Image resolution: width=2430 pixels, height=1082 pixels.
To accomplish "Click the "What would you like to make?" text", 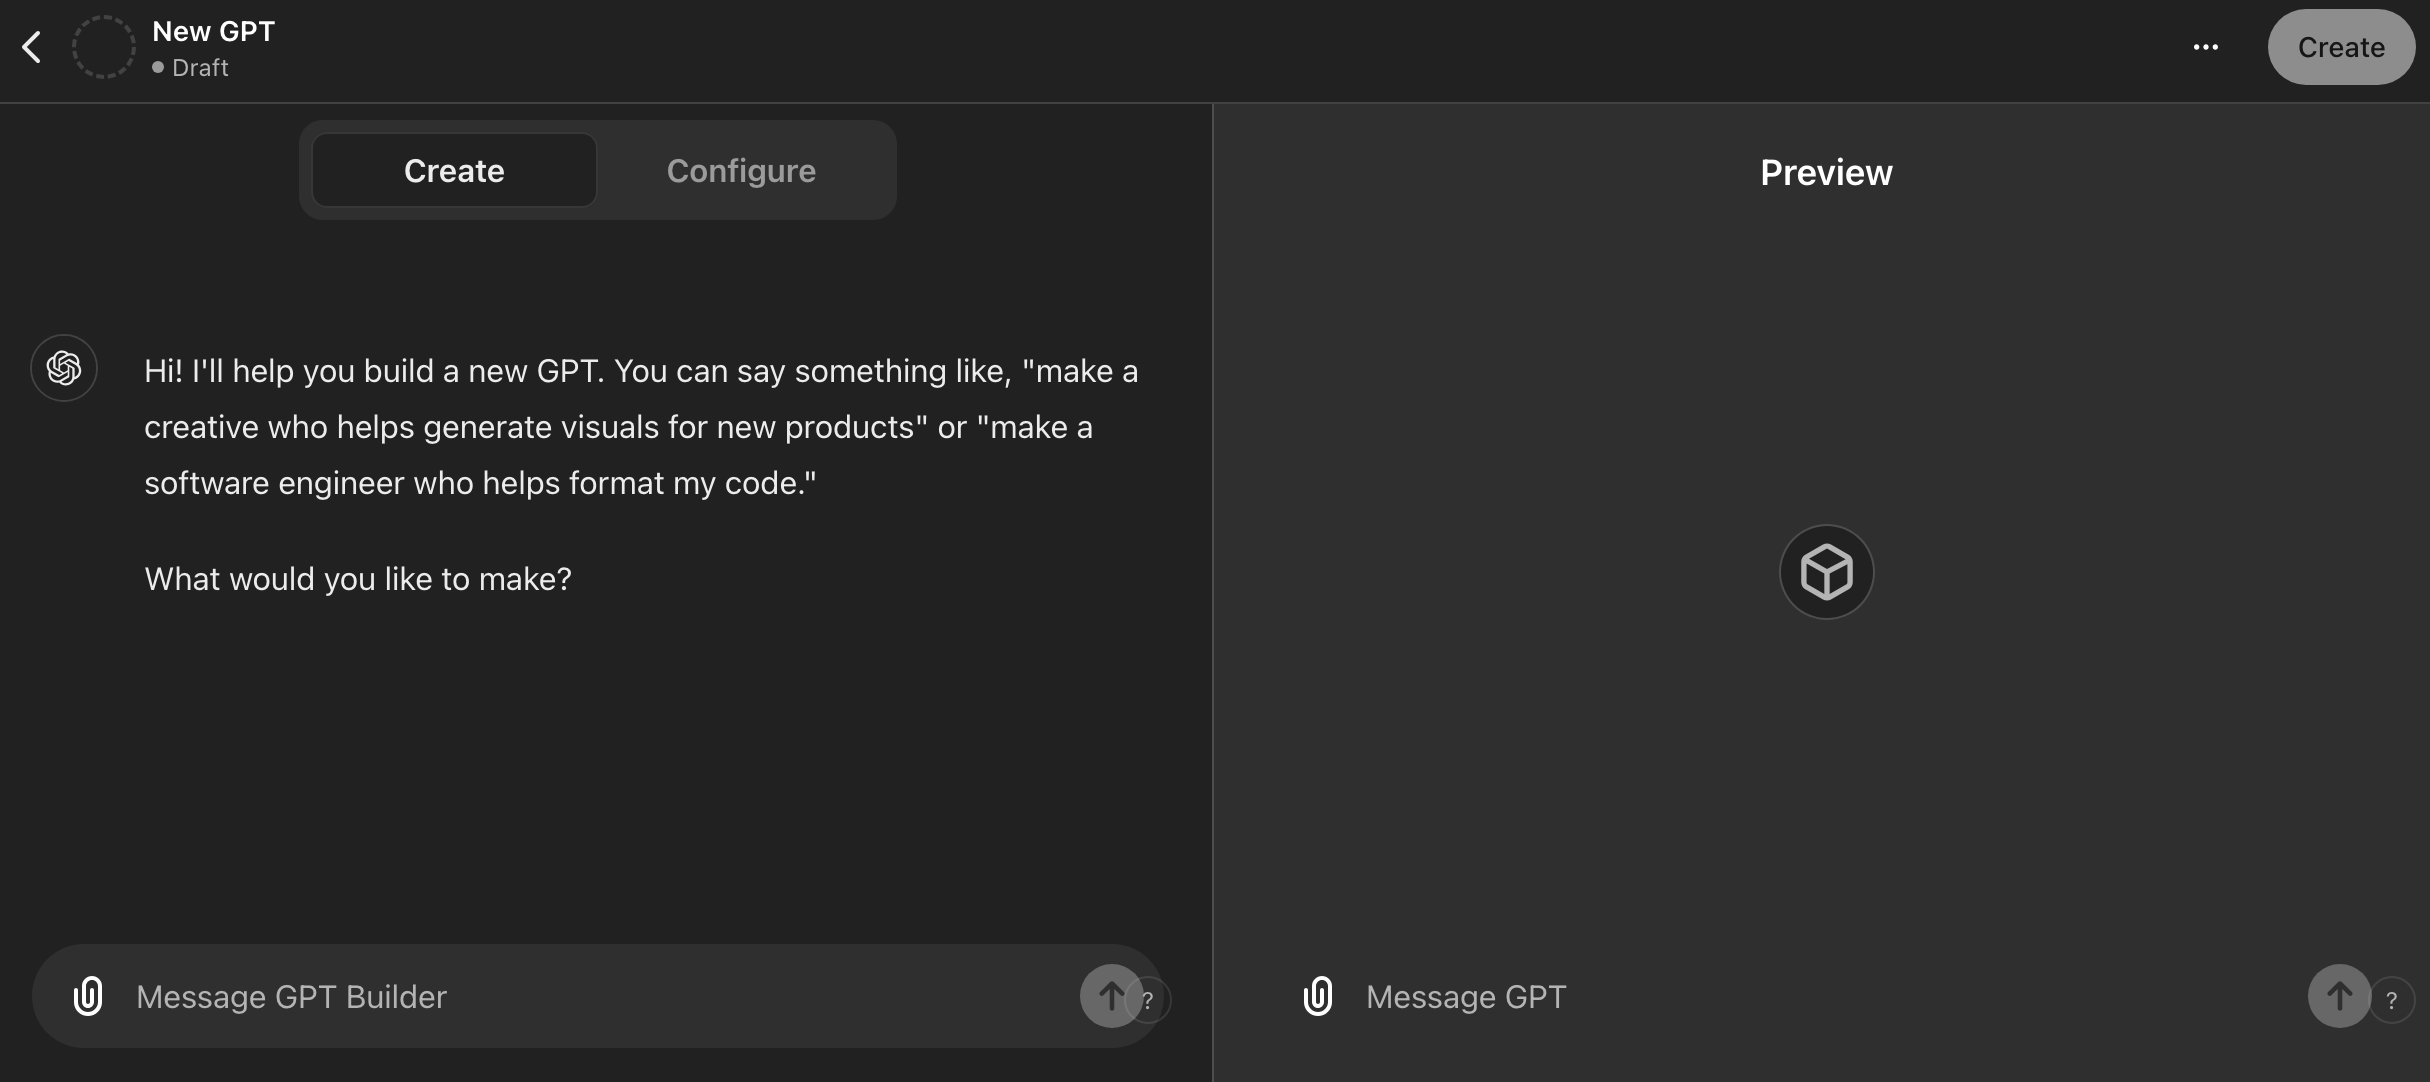I will pos(358,579).
